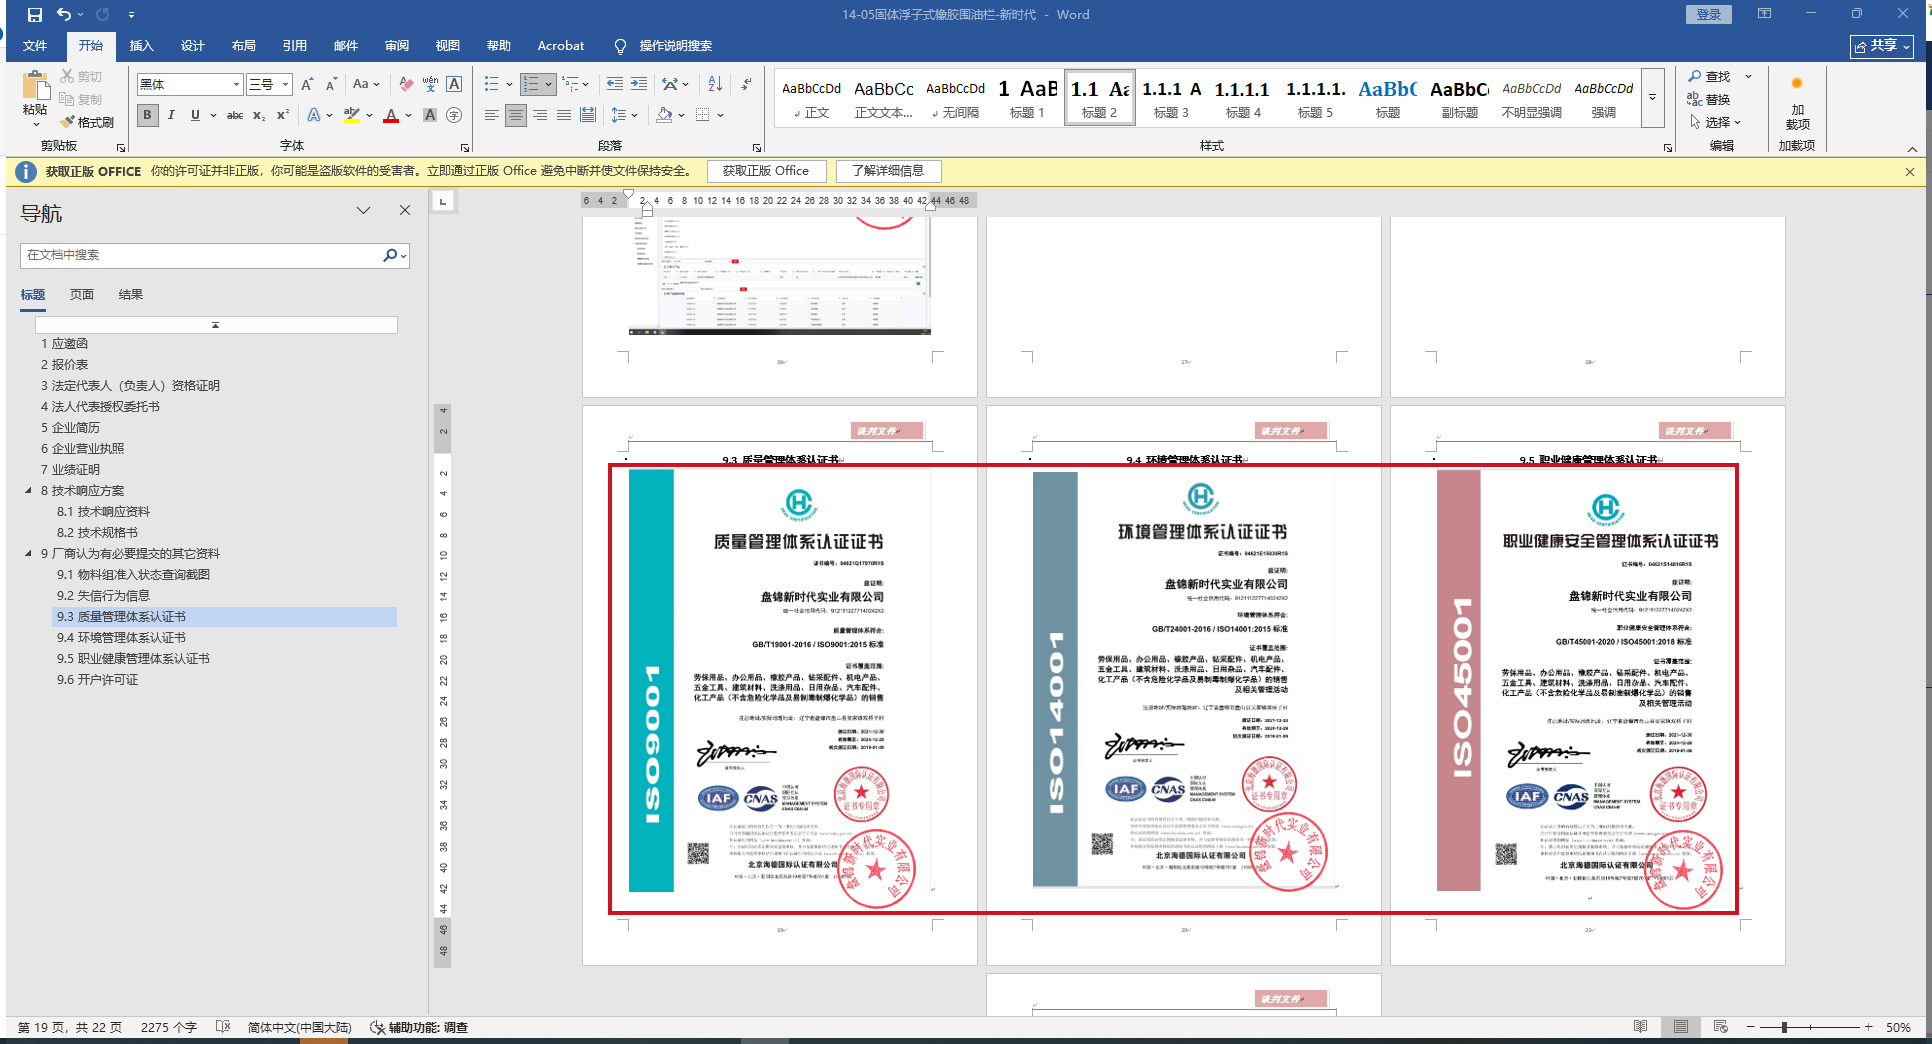Toggle Underline formatting

click(195, 116)
